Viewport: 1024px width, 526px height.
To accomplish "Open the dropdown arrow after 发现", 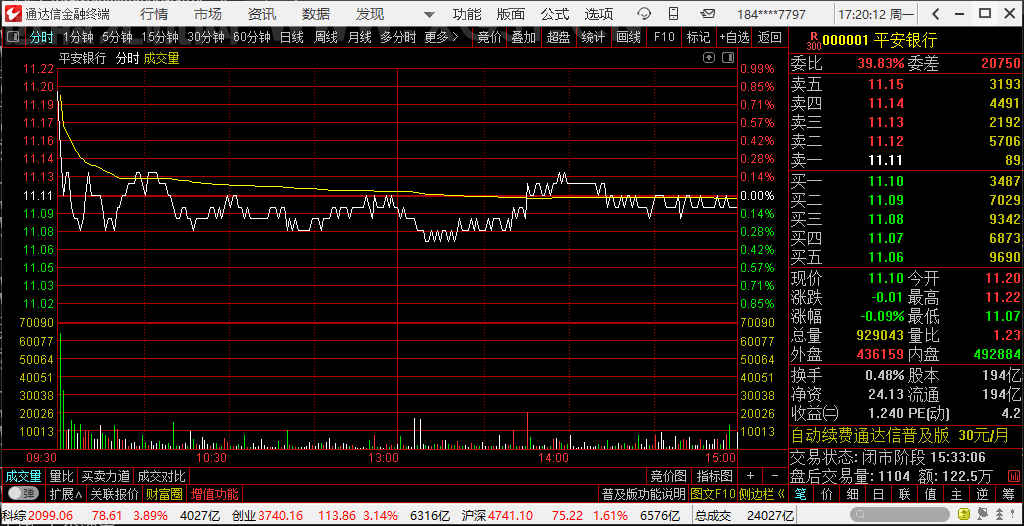I will [x=428, y=14].
